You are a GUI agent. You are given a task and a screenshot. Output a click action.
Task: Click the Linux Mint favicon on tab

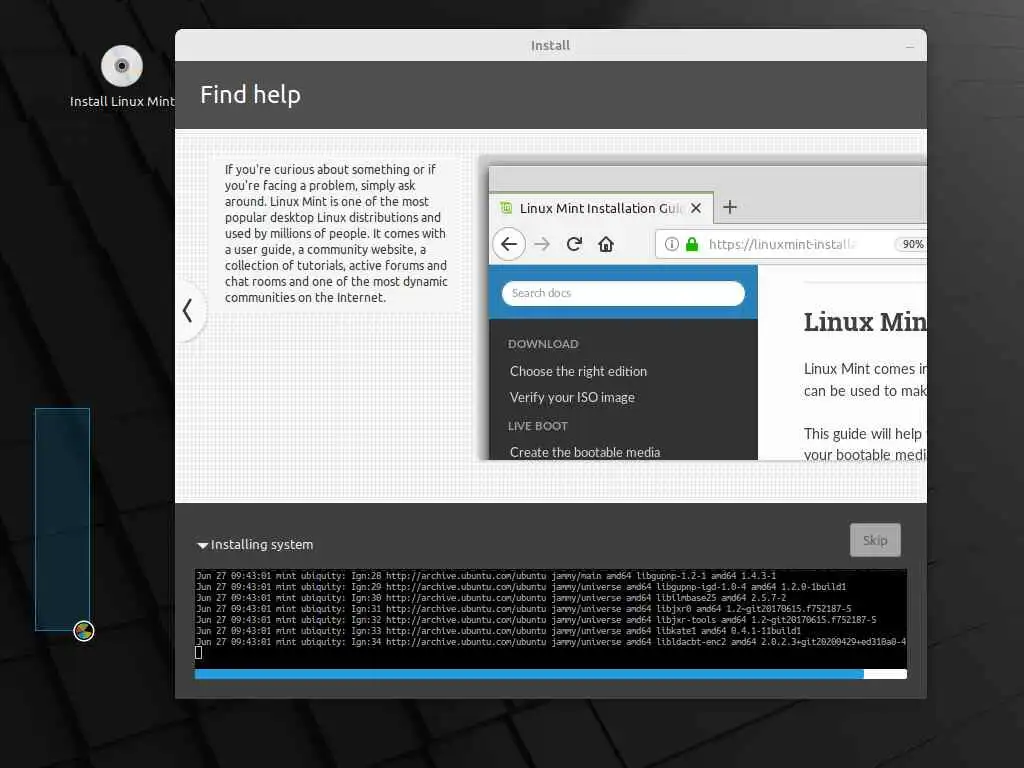tap(505, 208)
